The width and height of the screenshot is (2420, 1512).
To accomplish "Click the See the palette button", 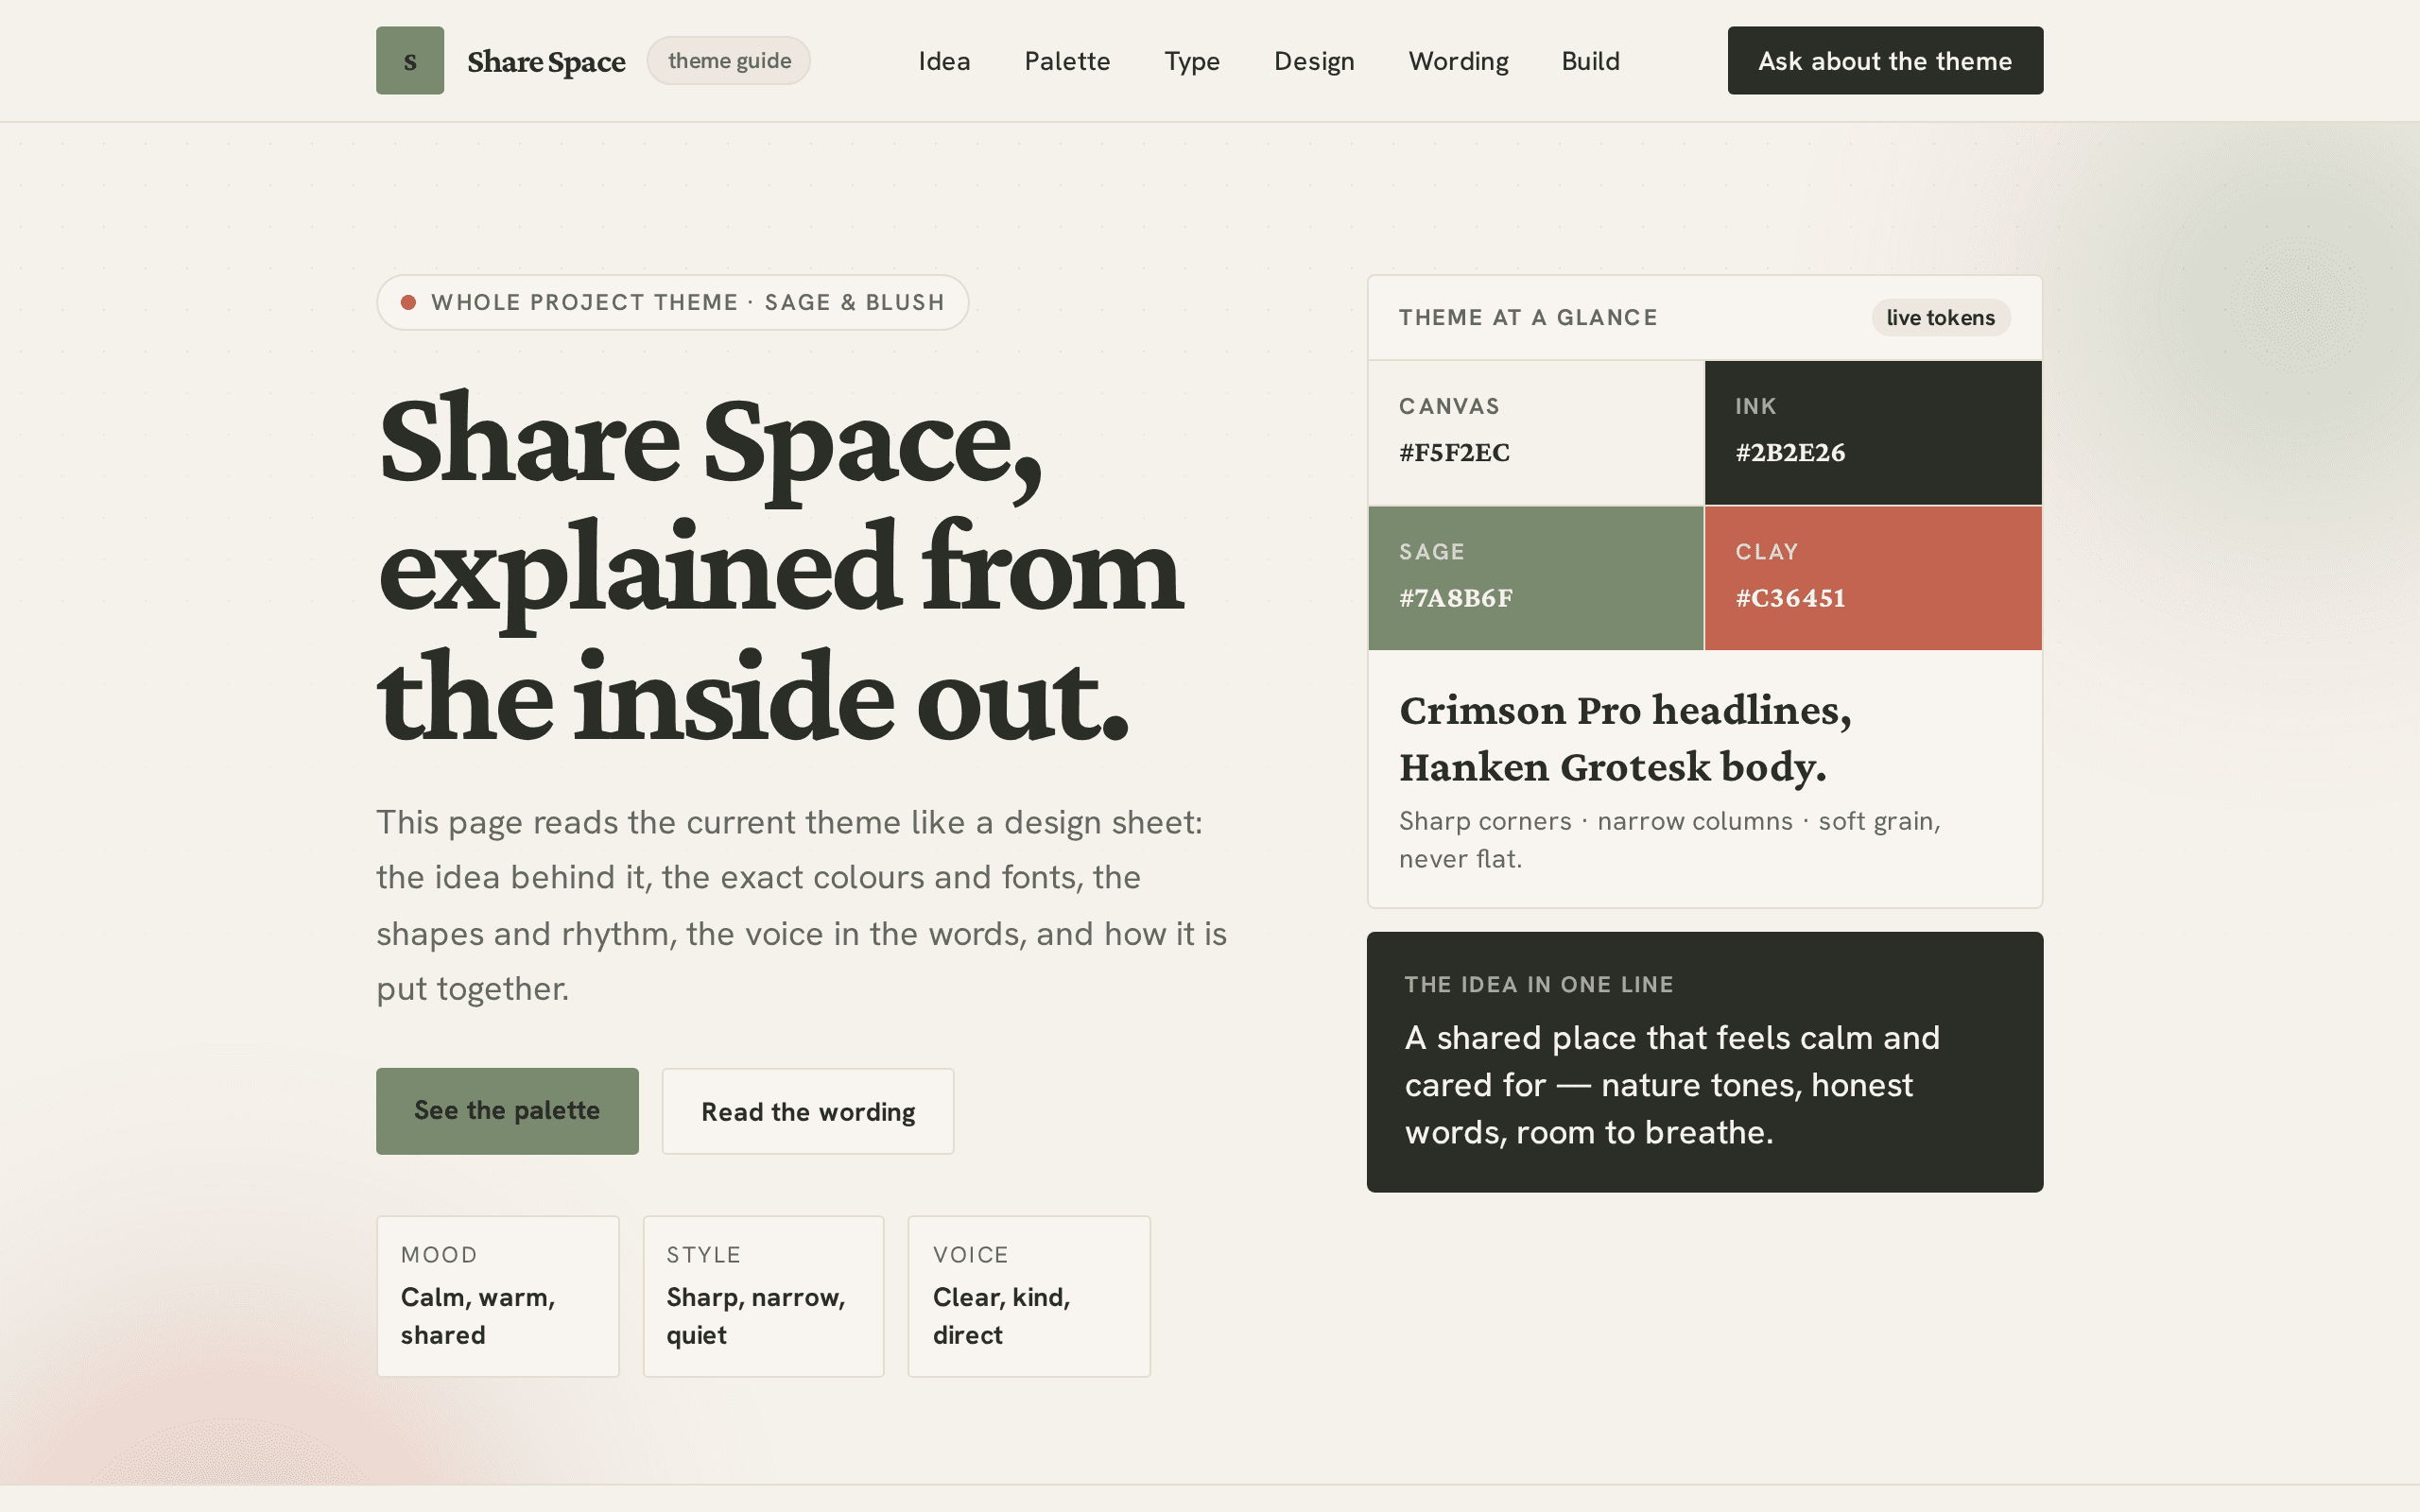I will coord(507,1111).
